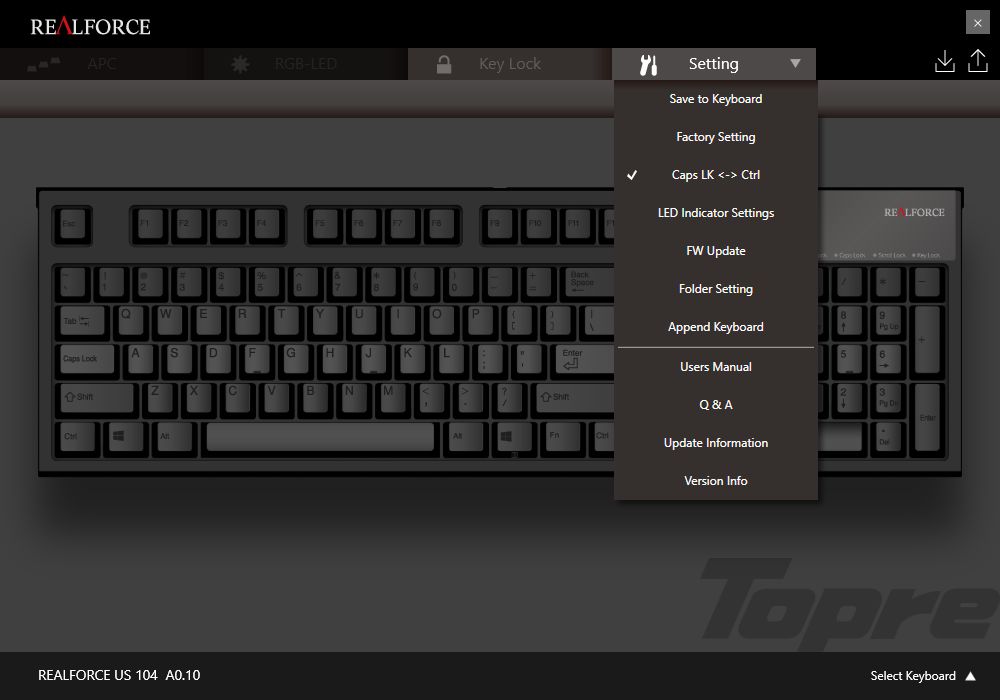Open the Users Manual entry

(x=716, y=367)
